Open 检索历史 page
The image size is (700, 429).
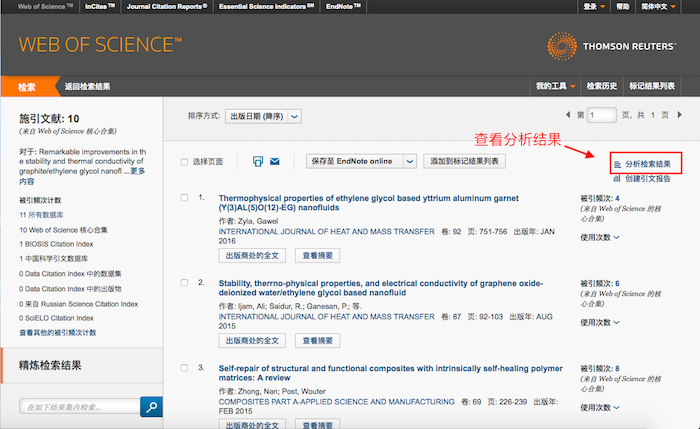click(x=601, y=86)
